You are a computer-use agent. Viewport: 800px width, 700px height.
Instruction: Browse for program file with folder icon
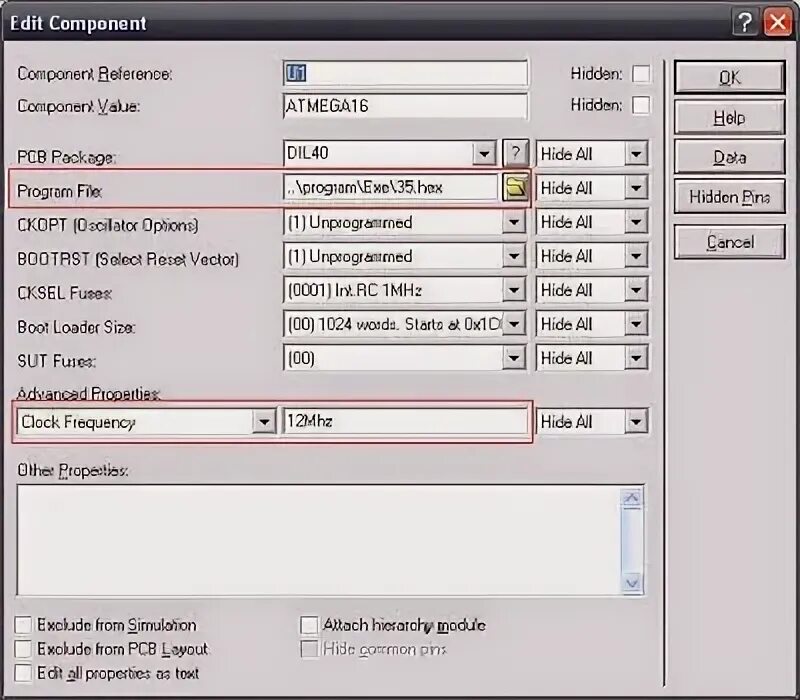coord(515,188)
